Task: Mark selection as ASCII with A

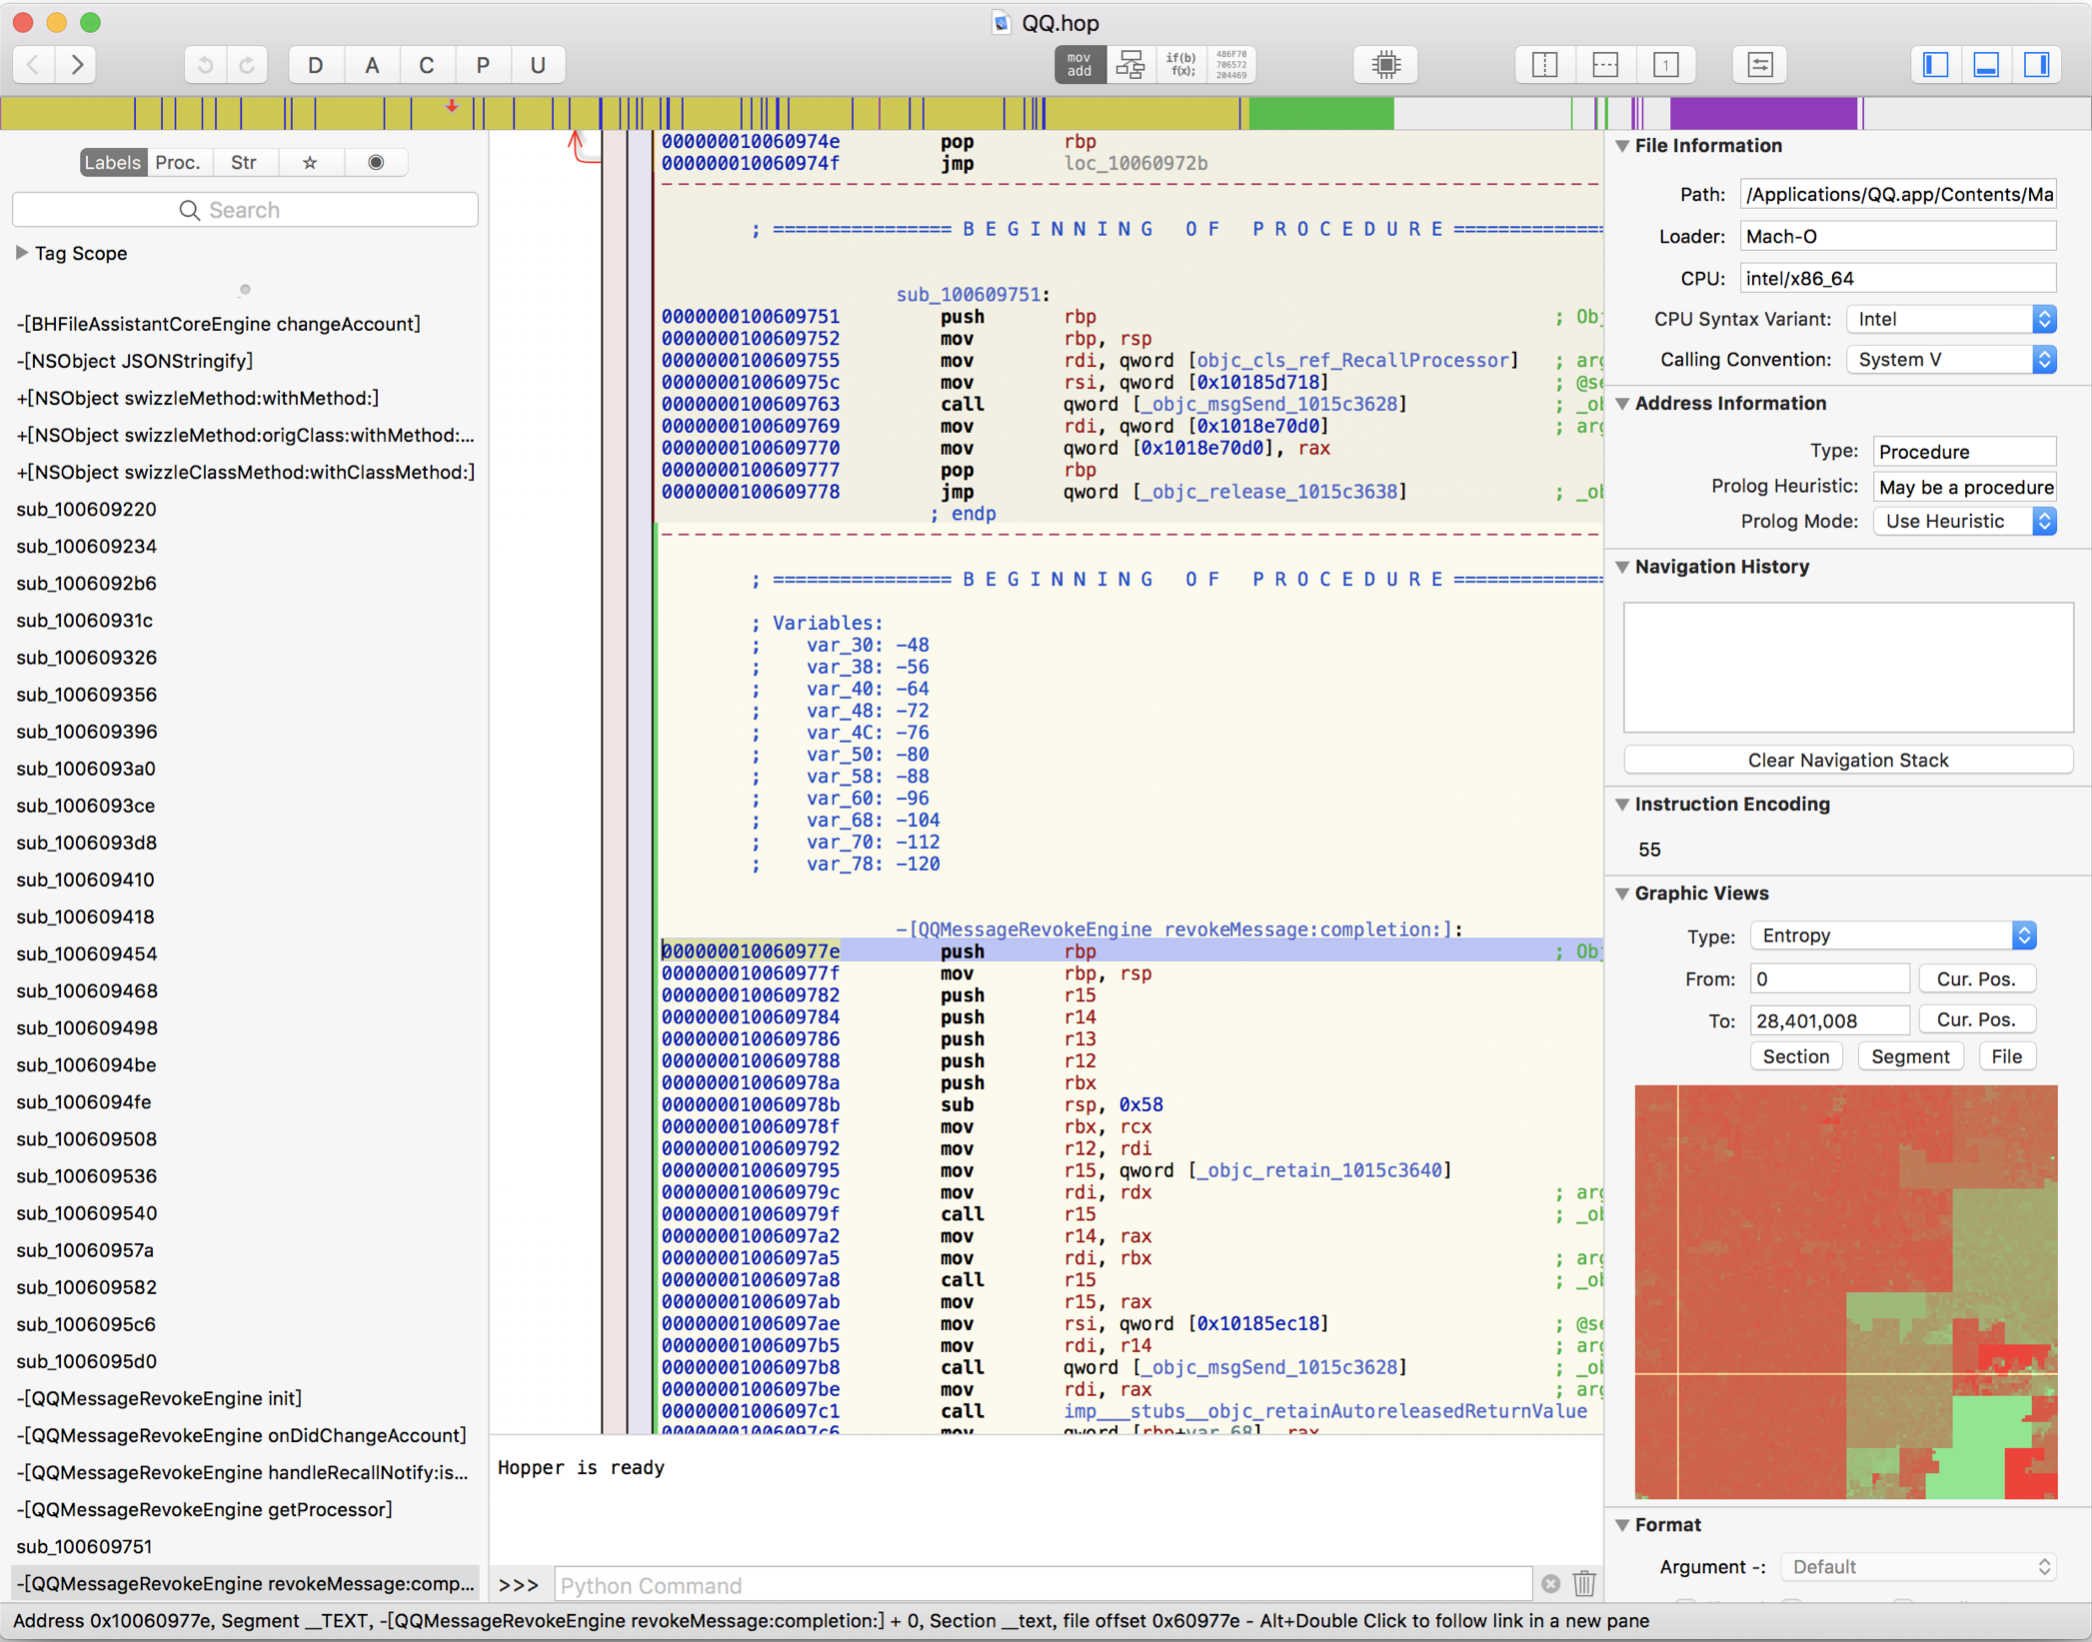Action: point(371,65)
